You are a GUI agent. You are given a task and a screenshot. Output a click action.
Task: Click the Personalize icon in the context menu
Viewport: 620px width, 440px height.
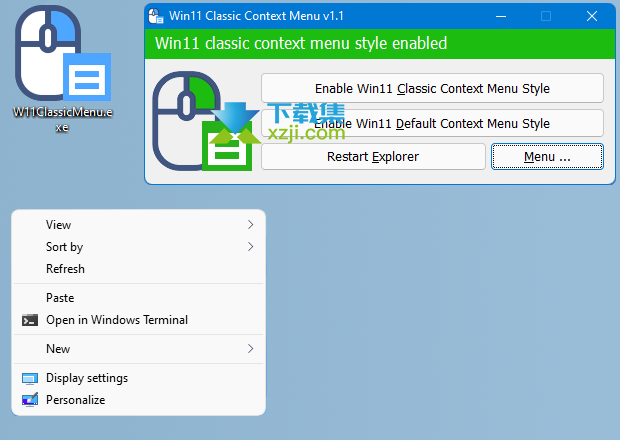point(30,400)
